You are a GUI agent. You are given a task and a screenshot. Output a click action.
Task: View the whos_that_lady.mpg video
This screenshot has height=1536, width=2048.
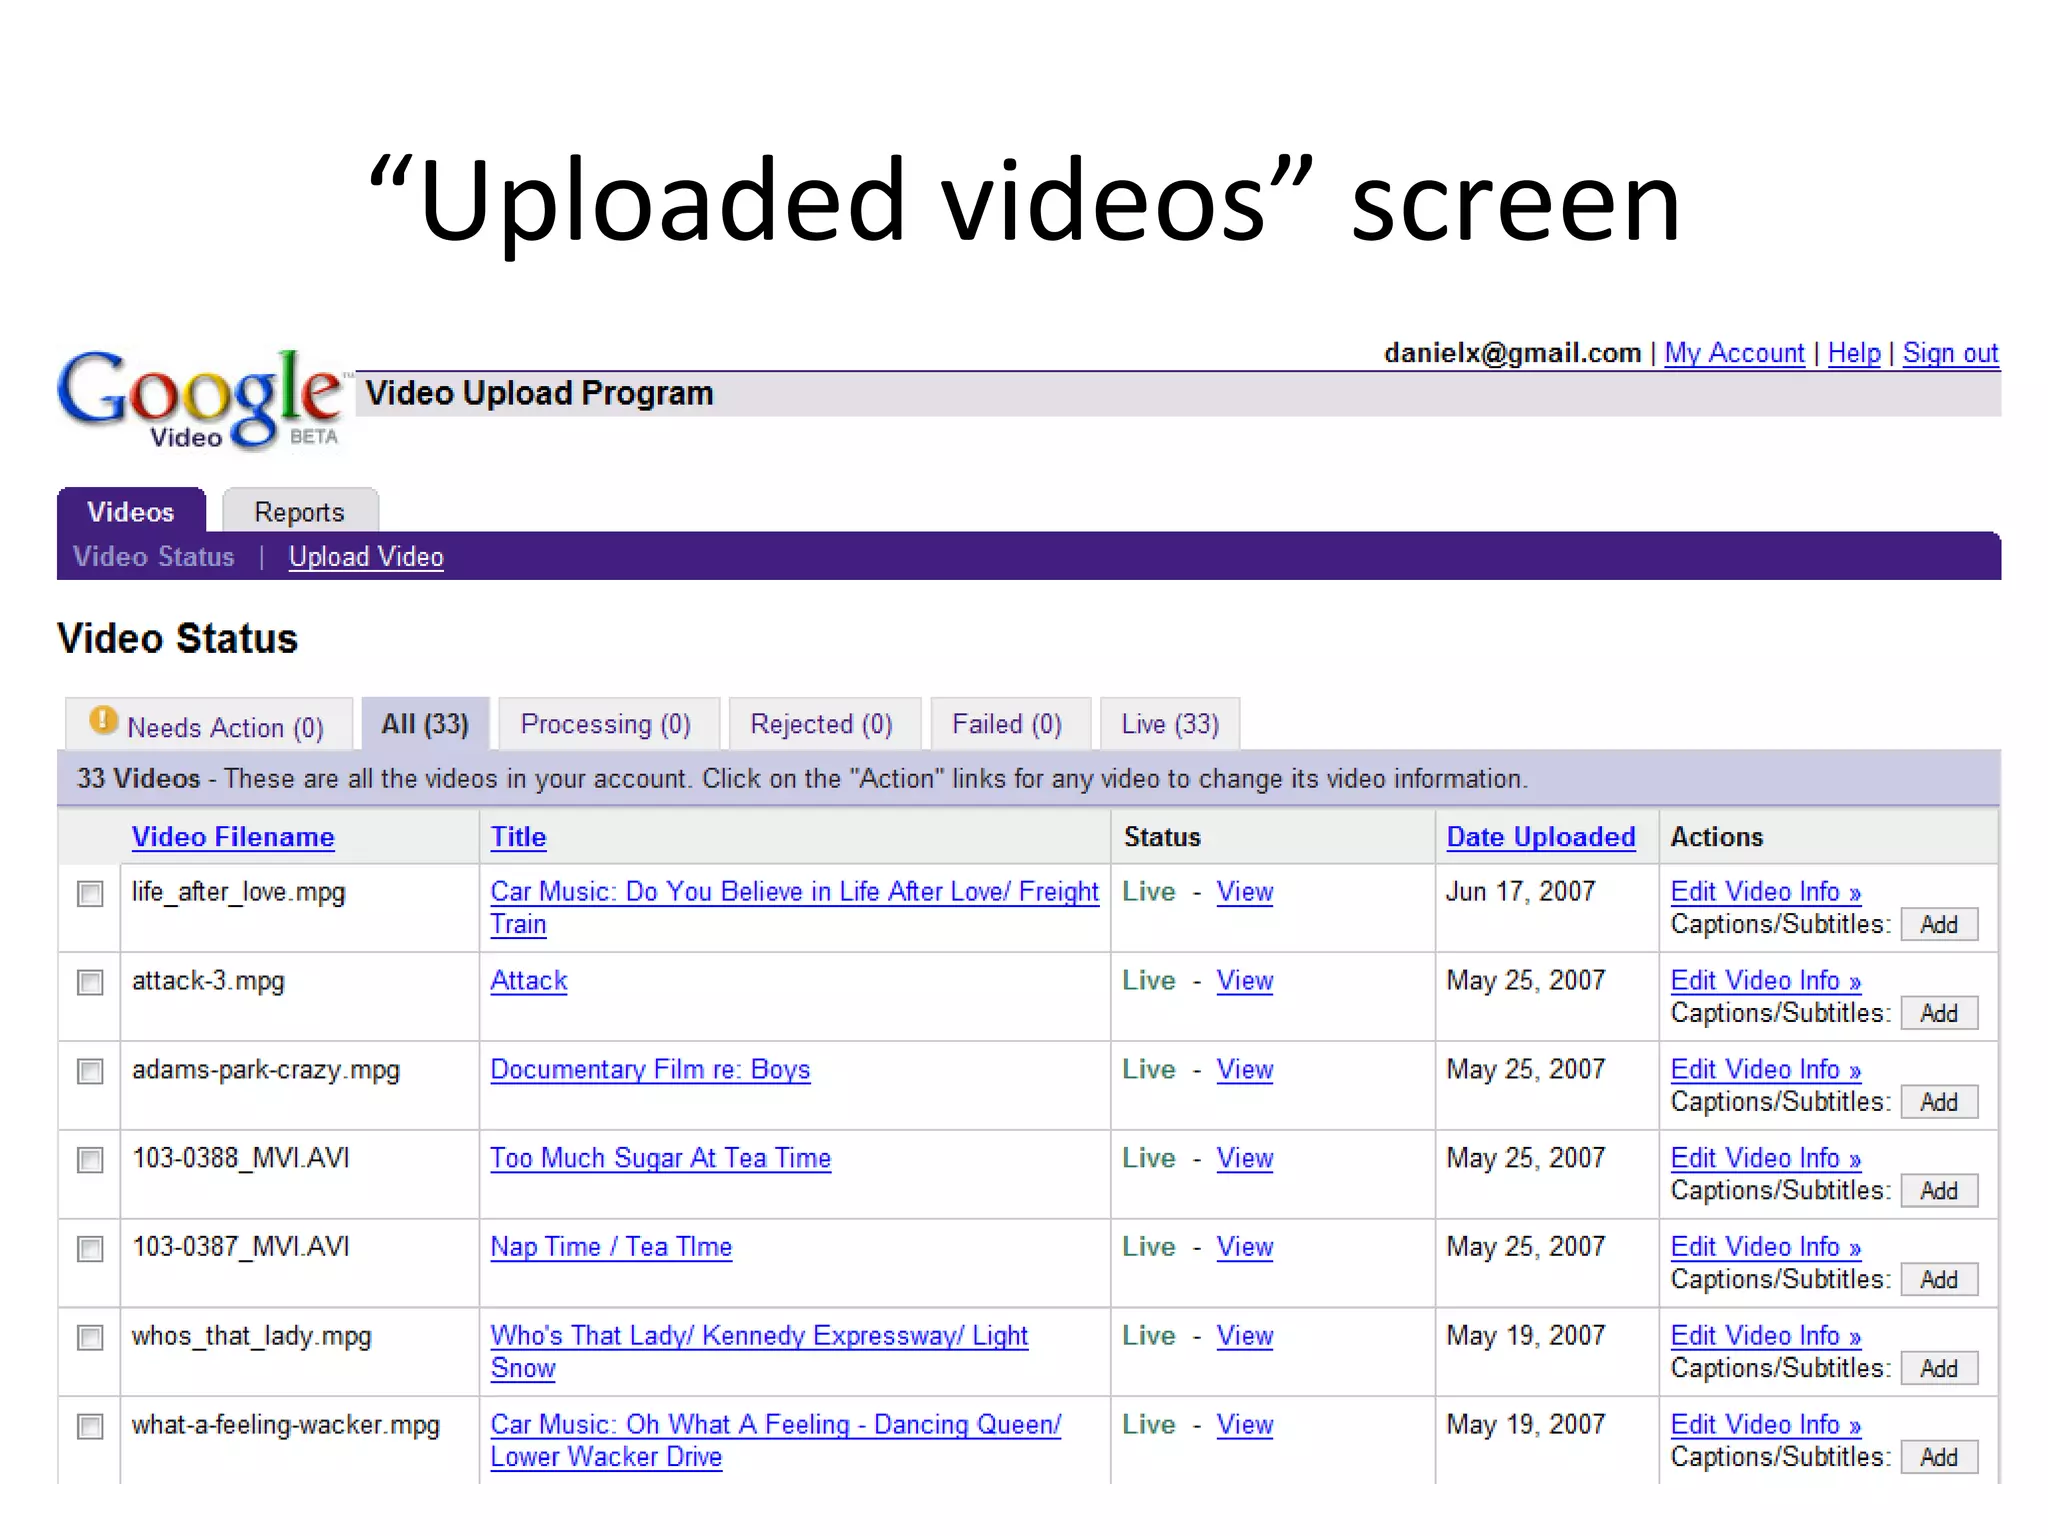[1245, 1336]
